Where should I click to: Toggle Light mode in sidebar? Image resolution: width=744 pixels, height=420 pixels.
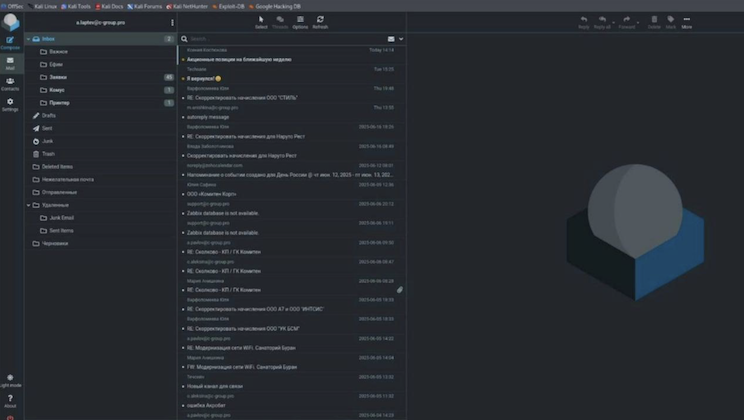[x=10, y=380]
